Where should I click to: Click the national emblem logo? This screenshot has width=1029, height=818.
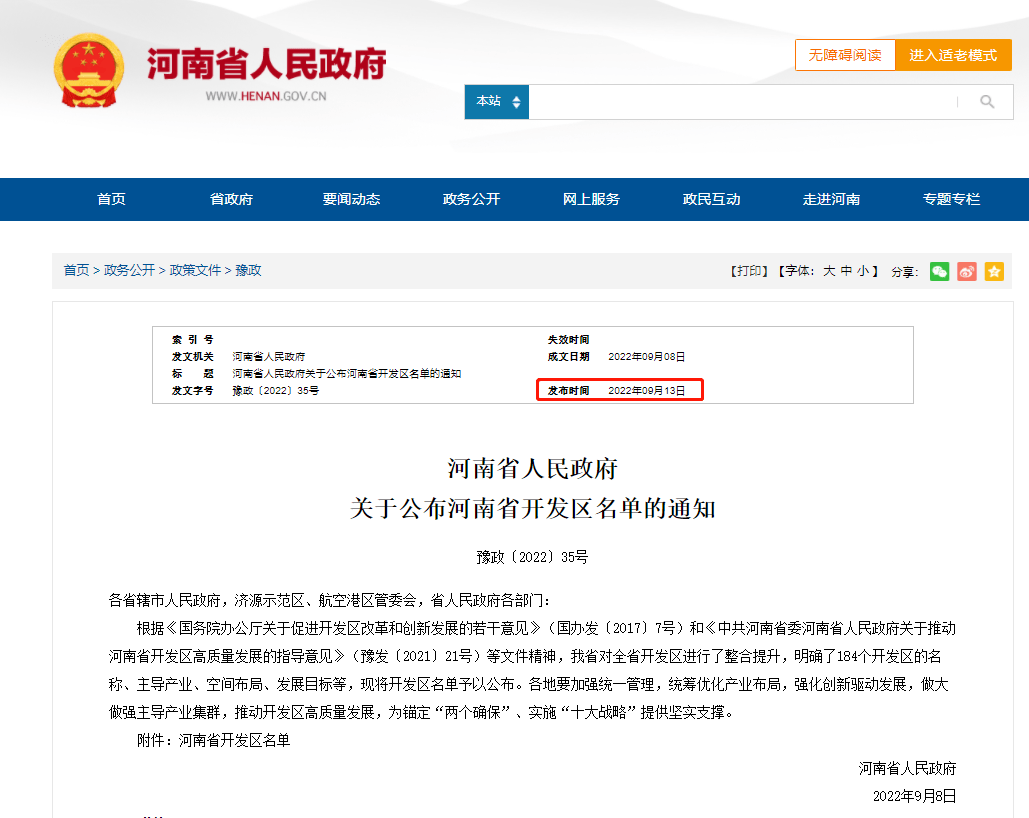[x=89, y=70]
